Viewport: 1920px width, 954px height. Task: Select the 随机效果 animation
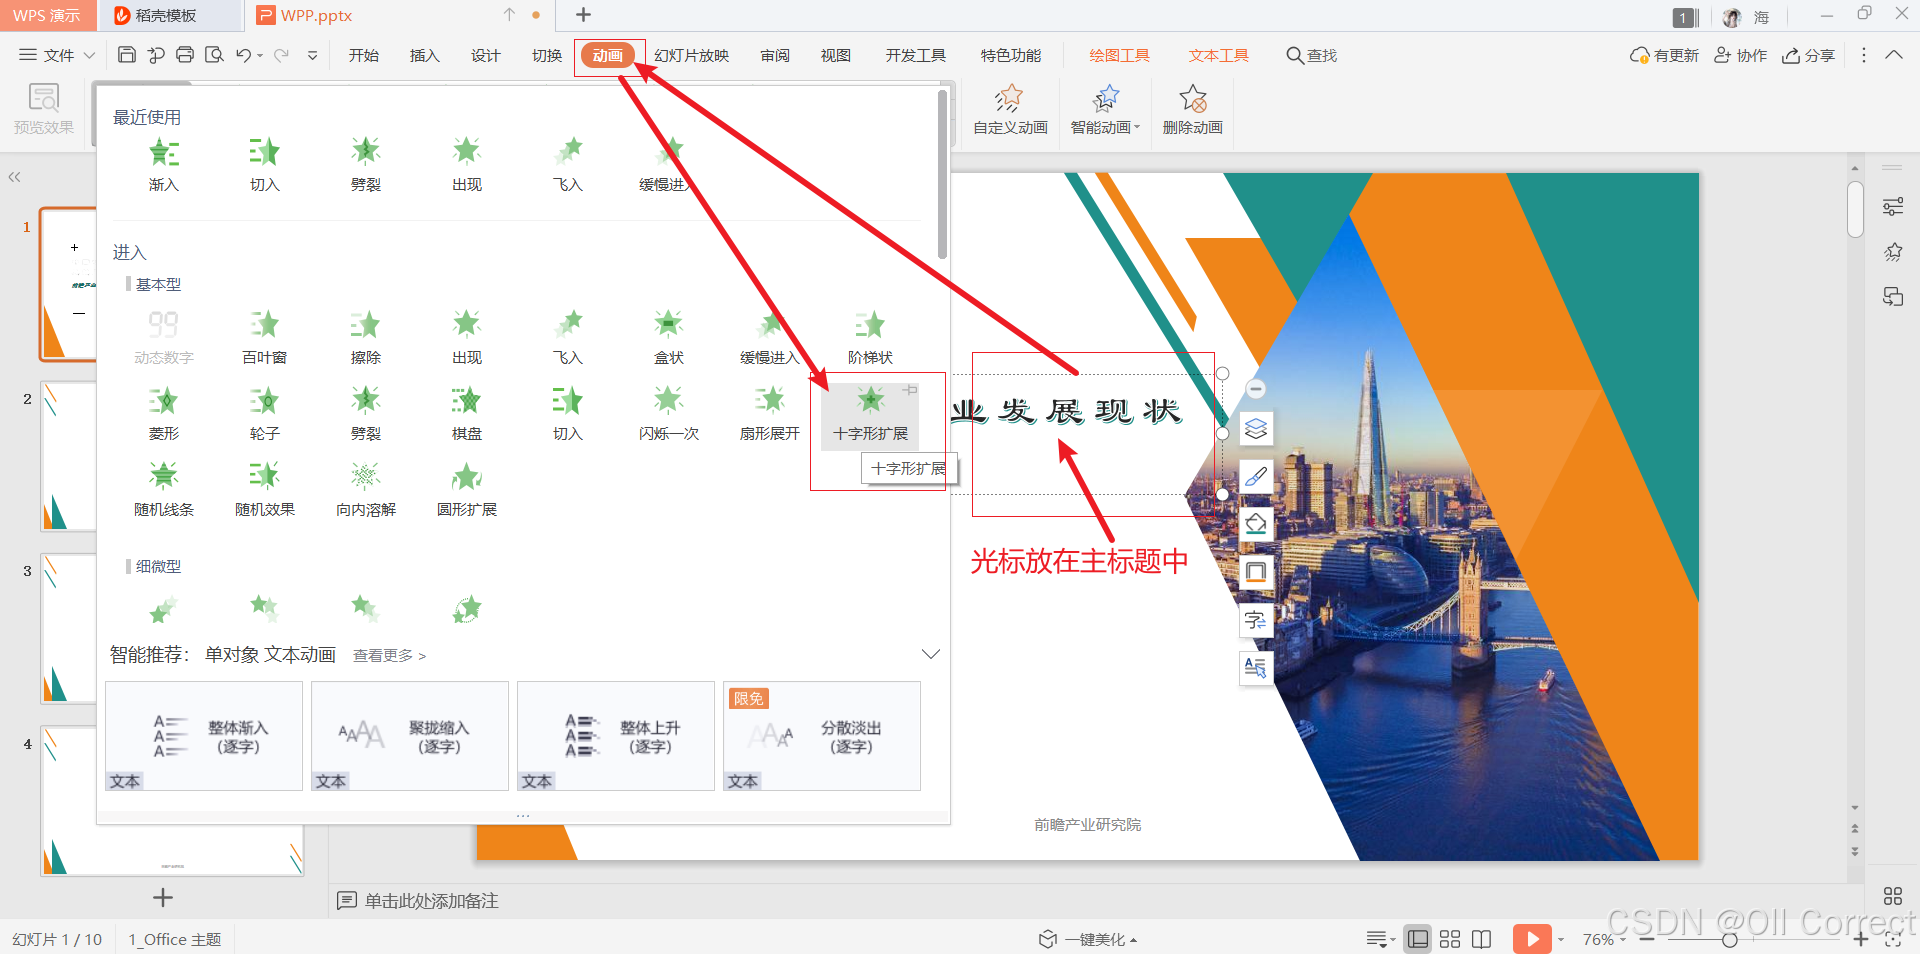tap(264, 489)
